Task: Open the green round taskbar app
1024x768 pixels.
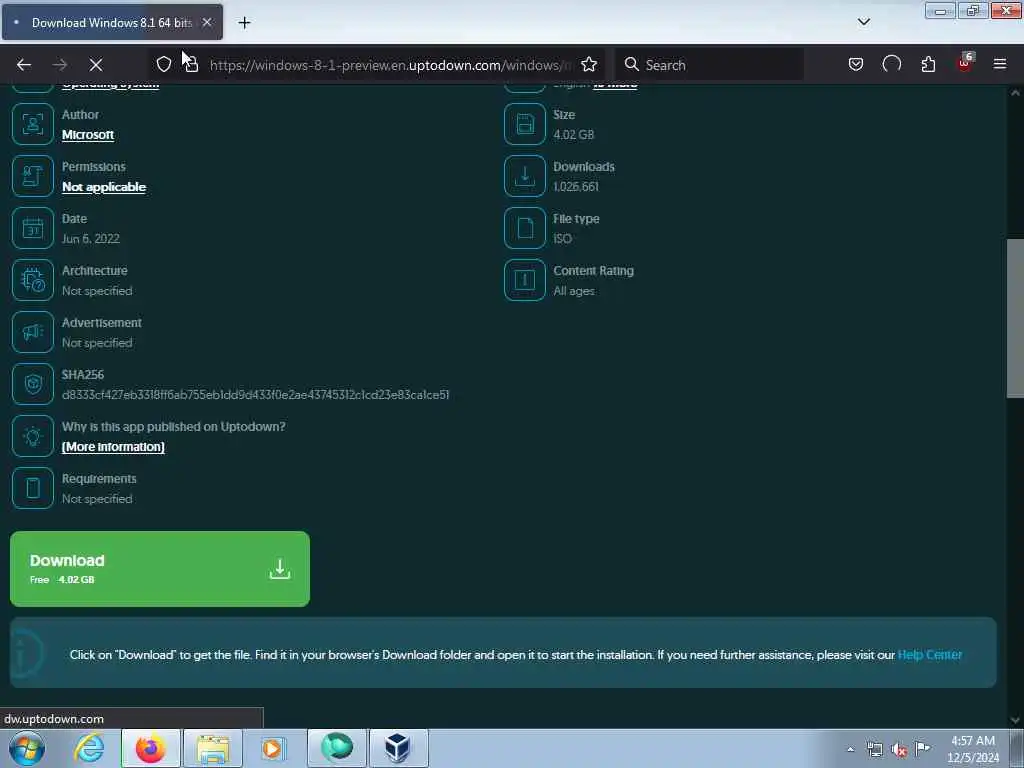Action: click(337, 748)
